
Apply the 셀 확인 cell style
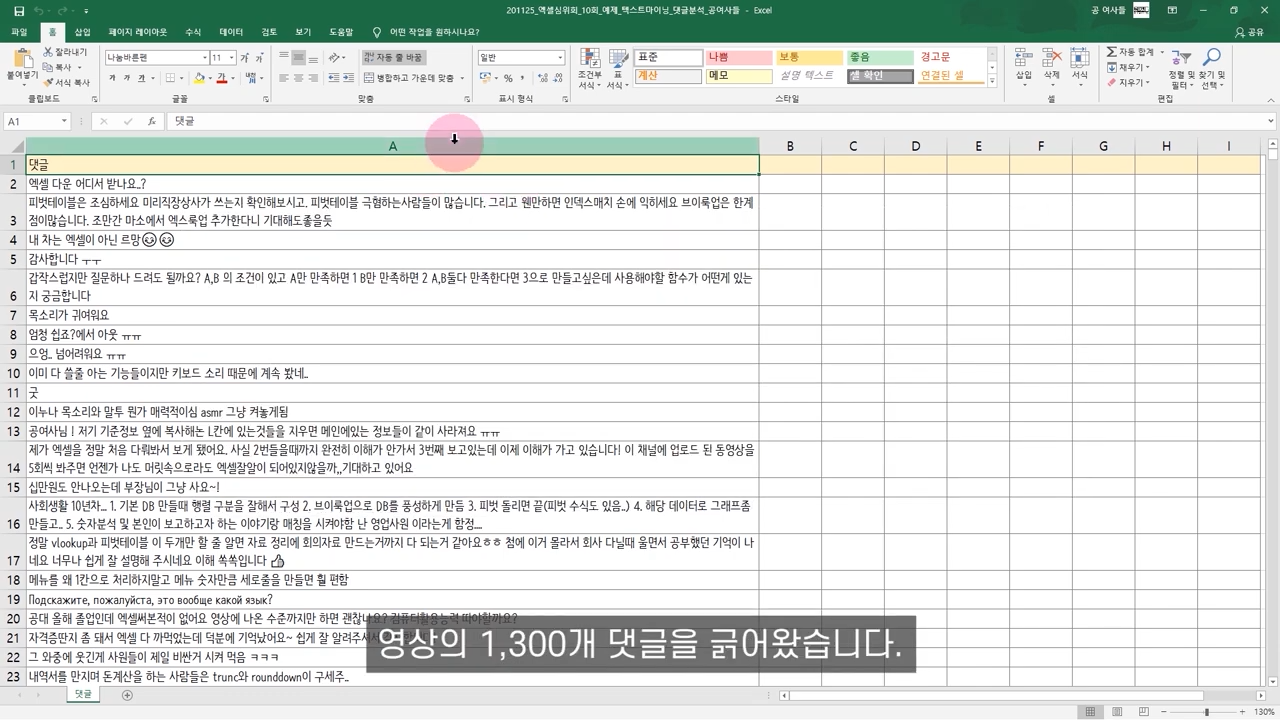[880, 76]
